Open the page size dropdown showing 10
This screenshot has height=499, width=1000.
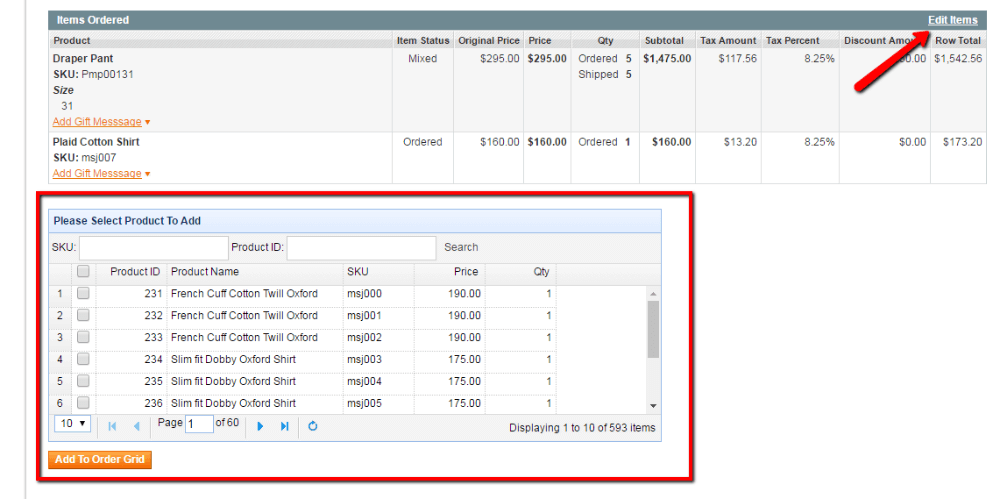pos(73,424)
